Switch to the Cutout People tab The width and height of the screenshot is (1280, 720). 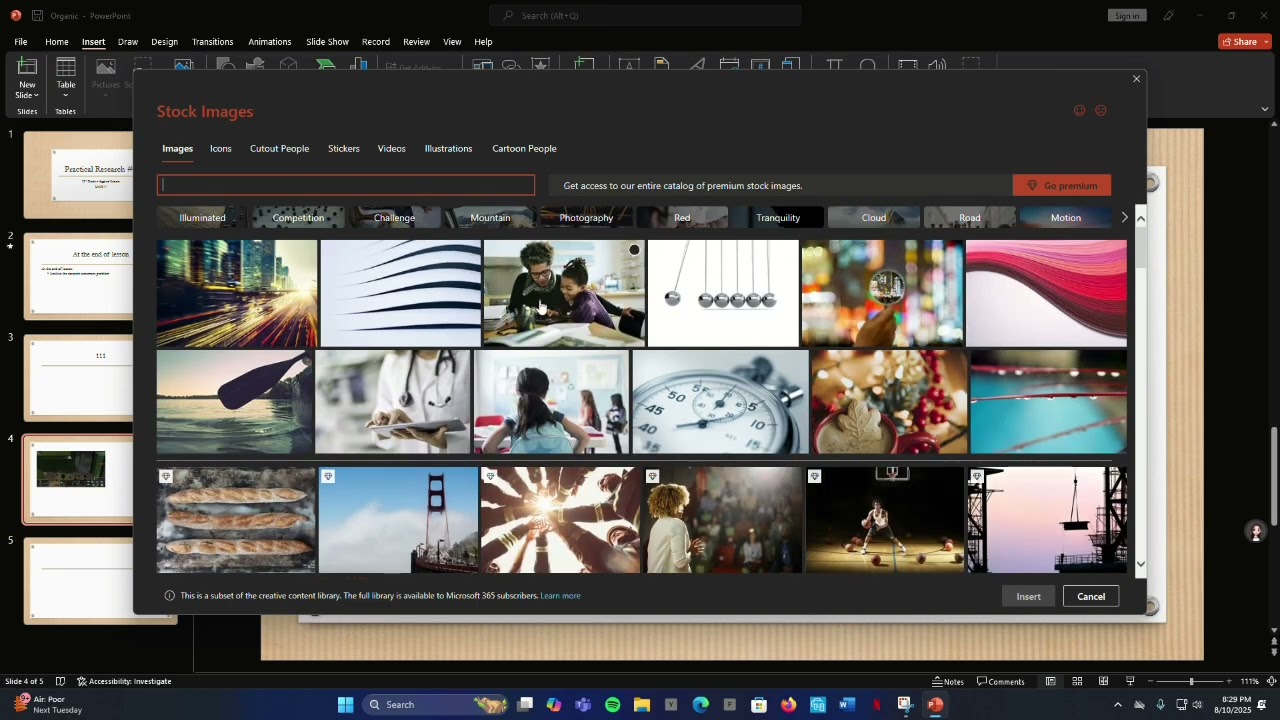279,149
